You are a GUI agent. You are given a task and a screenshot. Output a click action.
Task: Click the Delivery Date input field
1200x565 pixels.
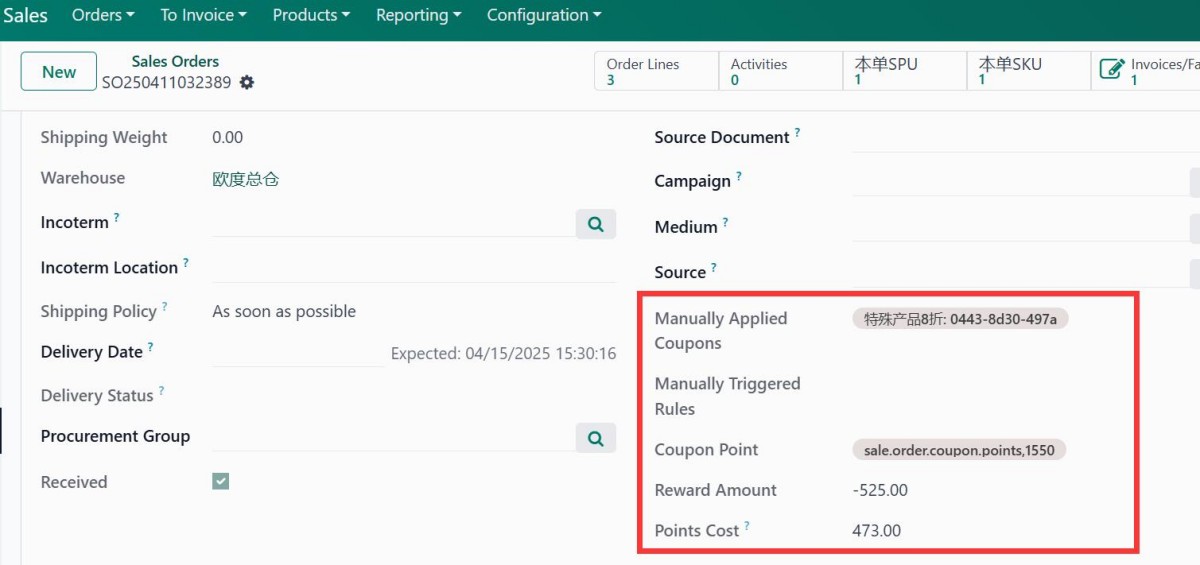[x=298, y=353]
